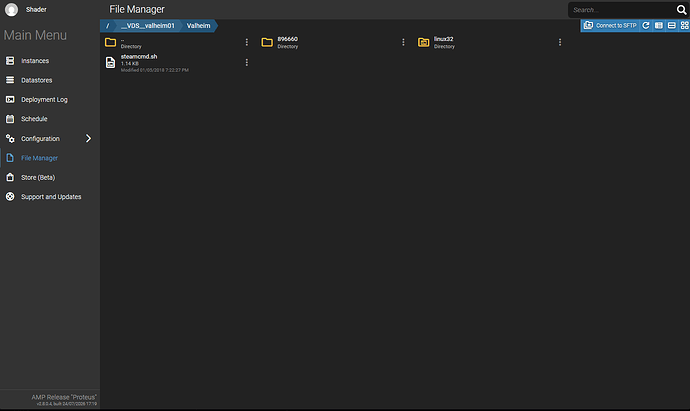Switch to grid tile view

point(684,26)
